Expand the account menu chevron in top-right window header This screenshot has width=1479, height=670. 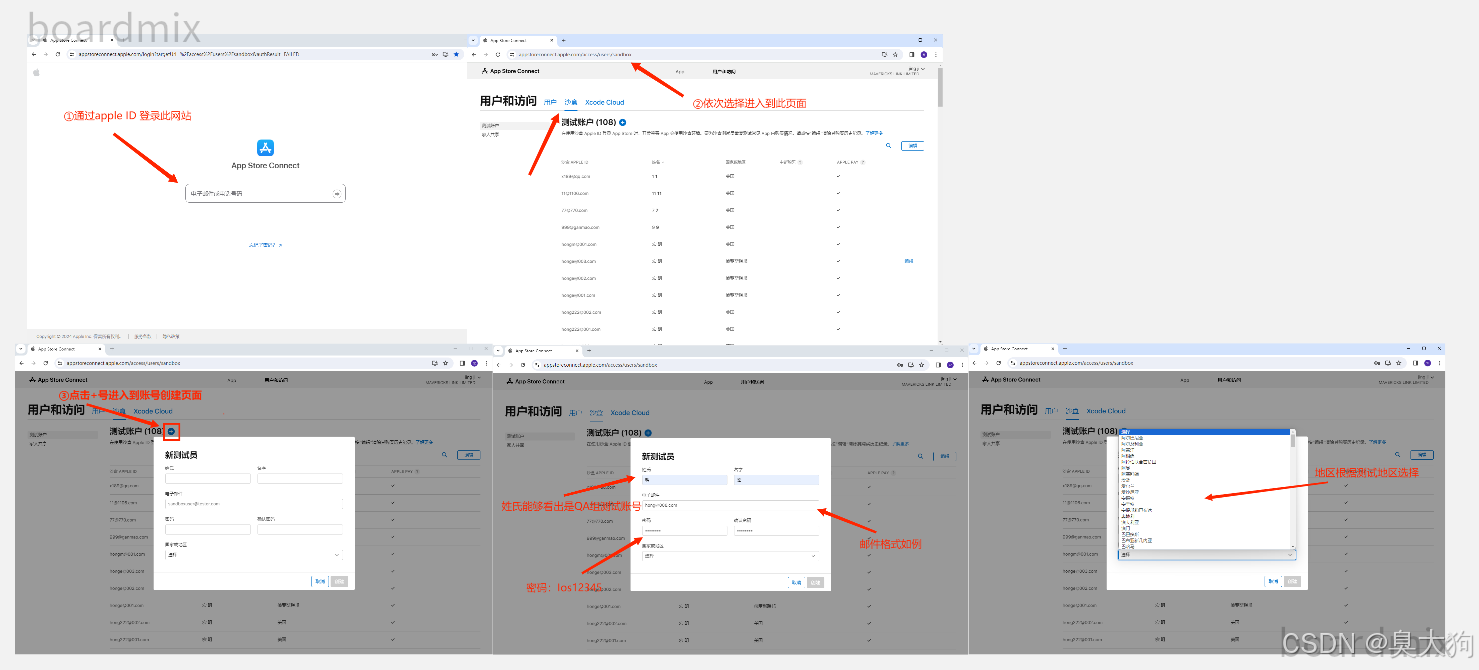tap(923, 69)
